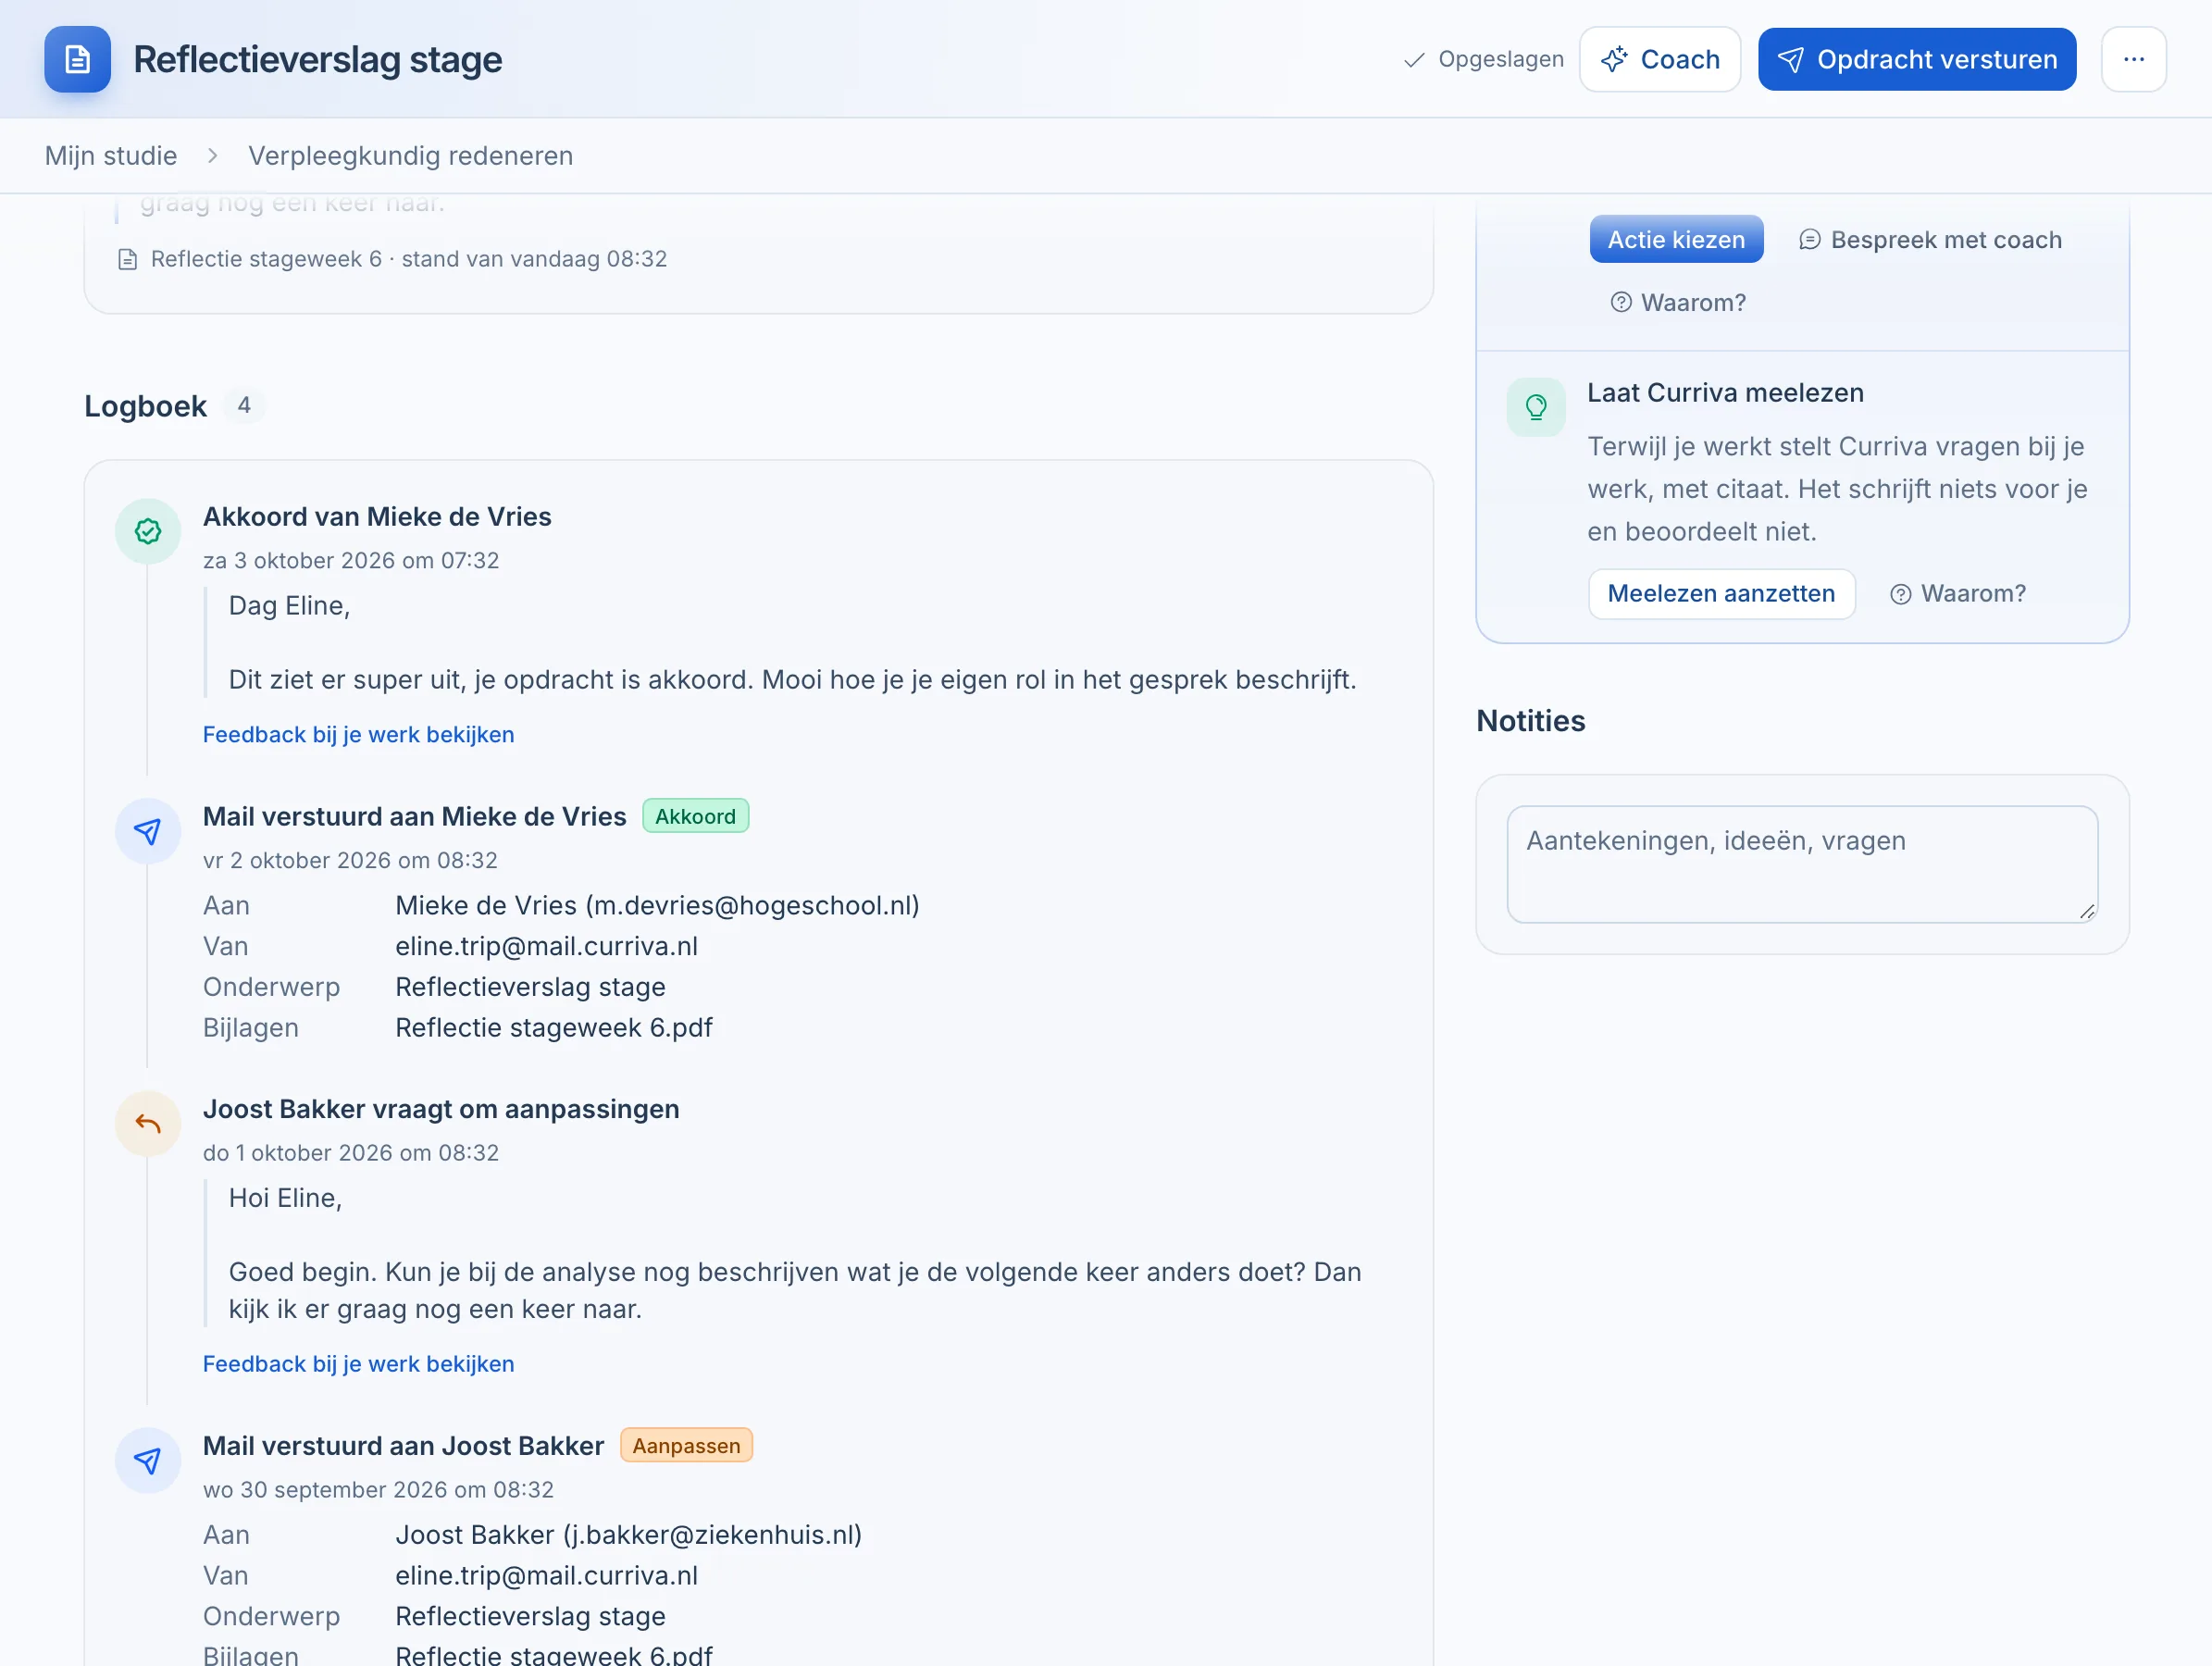
Task: Select j.bakker@ziekenhuis.nl recipient text
Action: [712, 1535]
